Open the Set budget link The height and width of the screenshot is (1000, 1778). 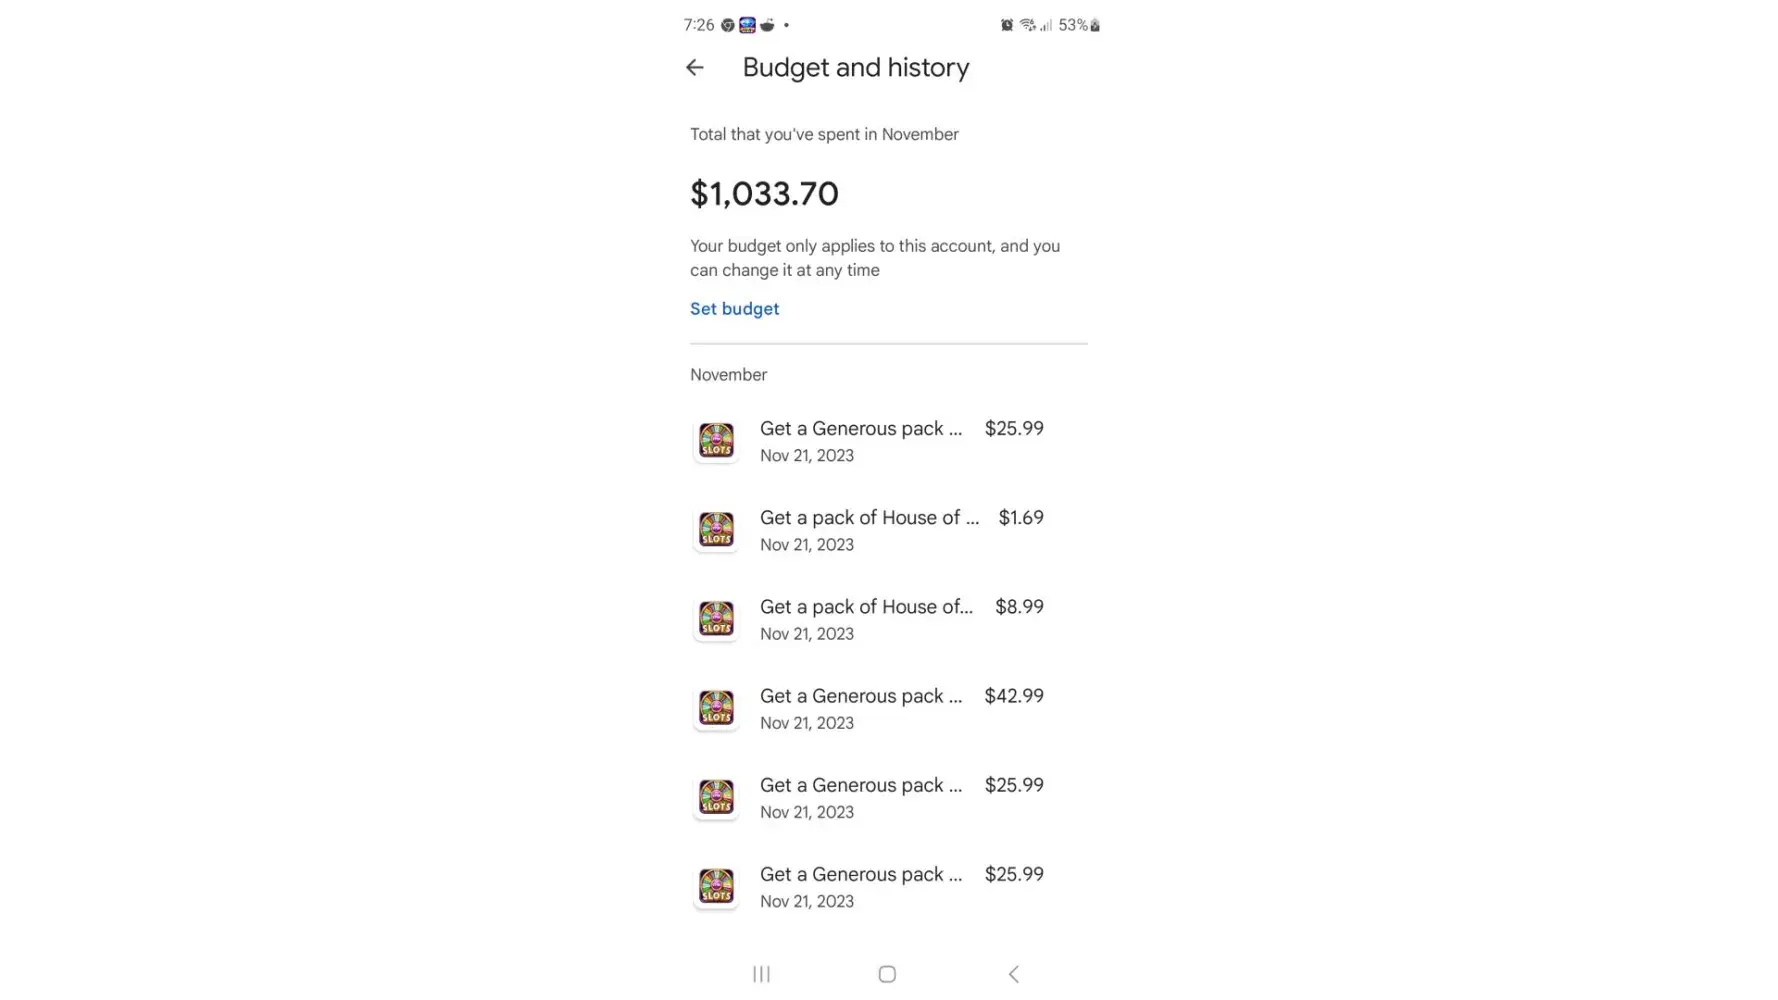tap(734, 309)
